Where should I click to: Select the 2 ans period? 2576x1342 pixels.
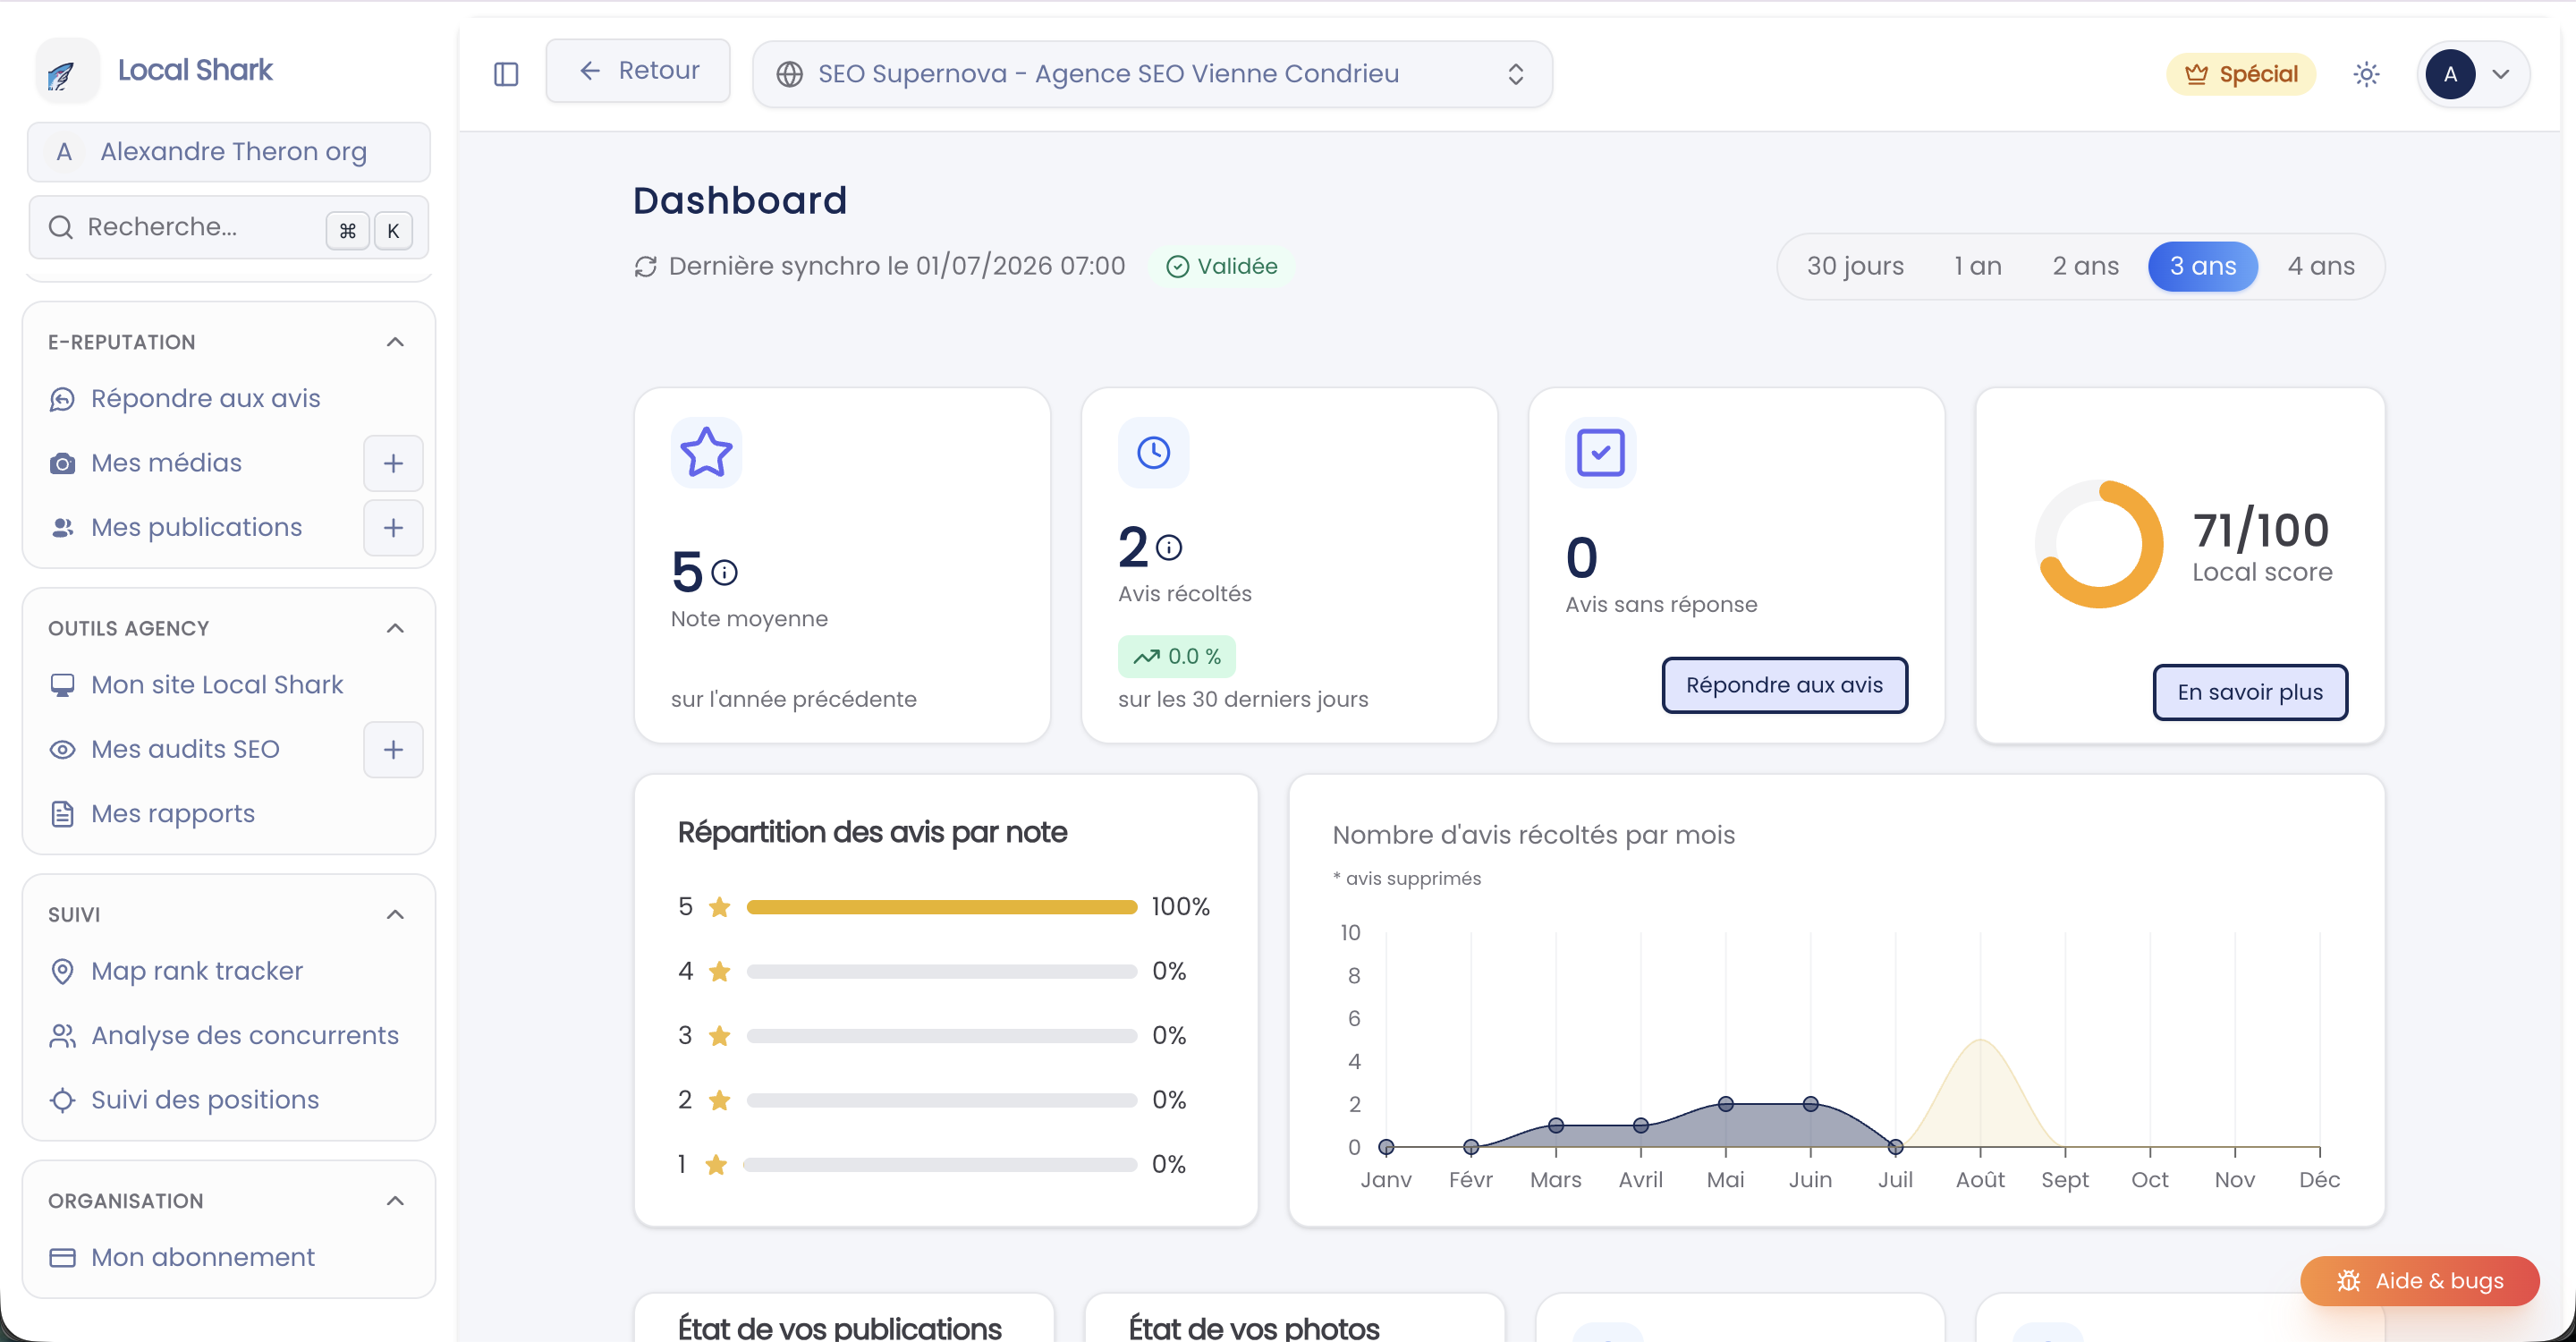click(x=2085, y=266)
